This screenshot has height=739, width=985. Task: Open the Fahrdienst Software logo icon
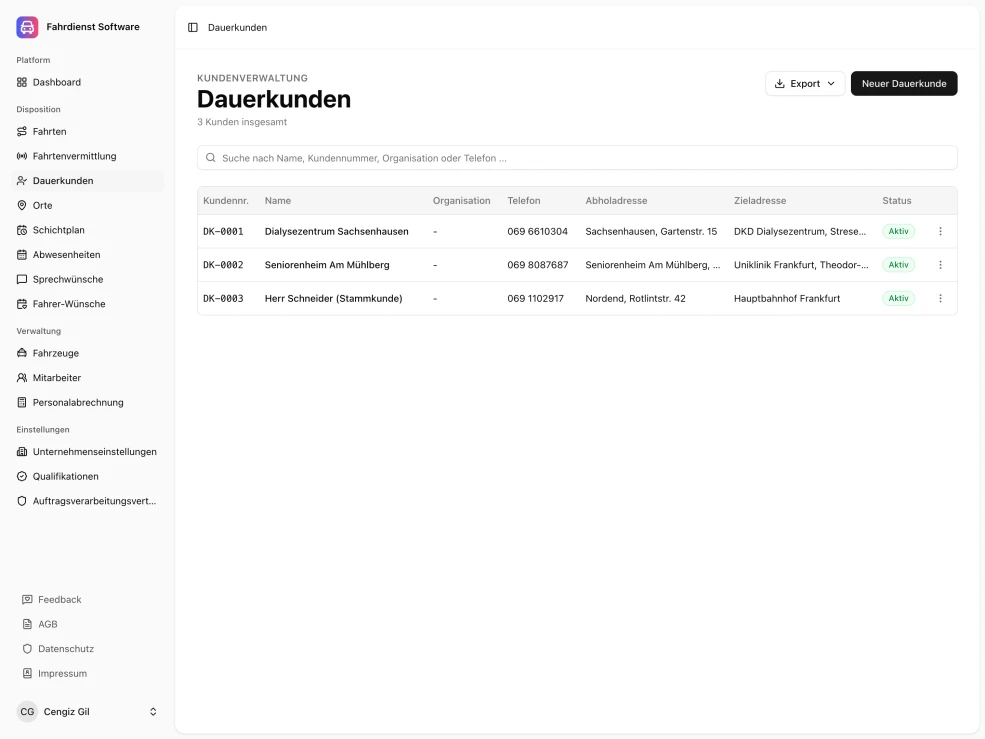point(26,26)
